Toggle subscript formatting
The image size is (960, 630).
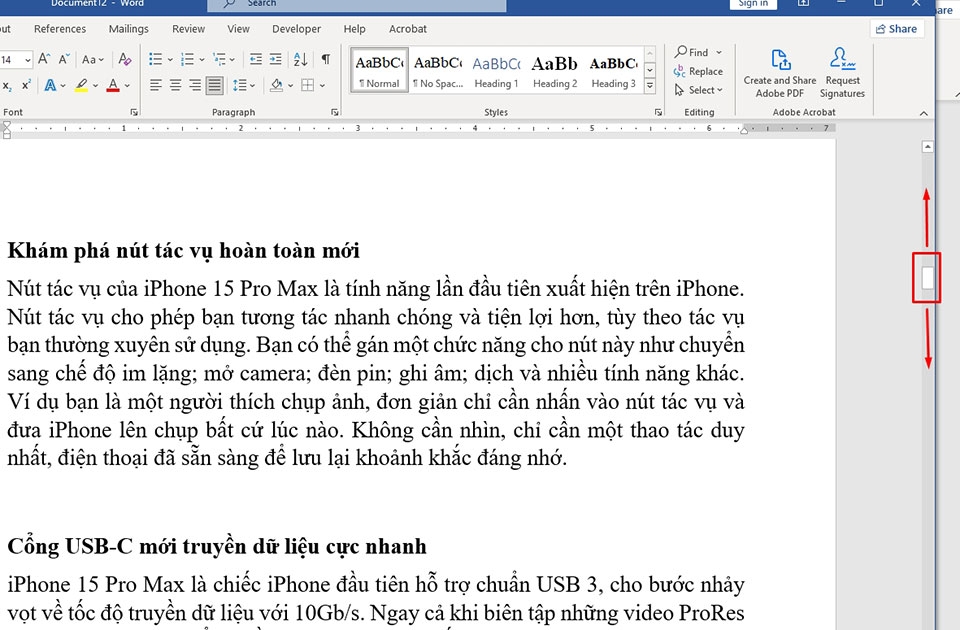(x=7, y=86)
